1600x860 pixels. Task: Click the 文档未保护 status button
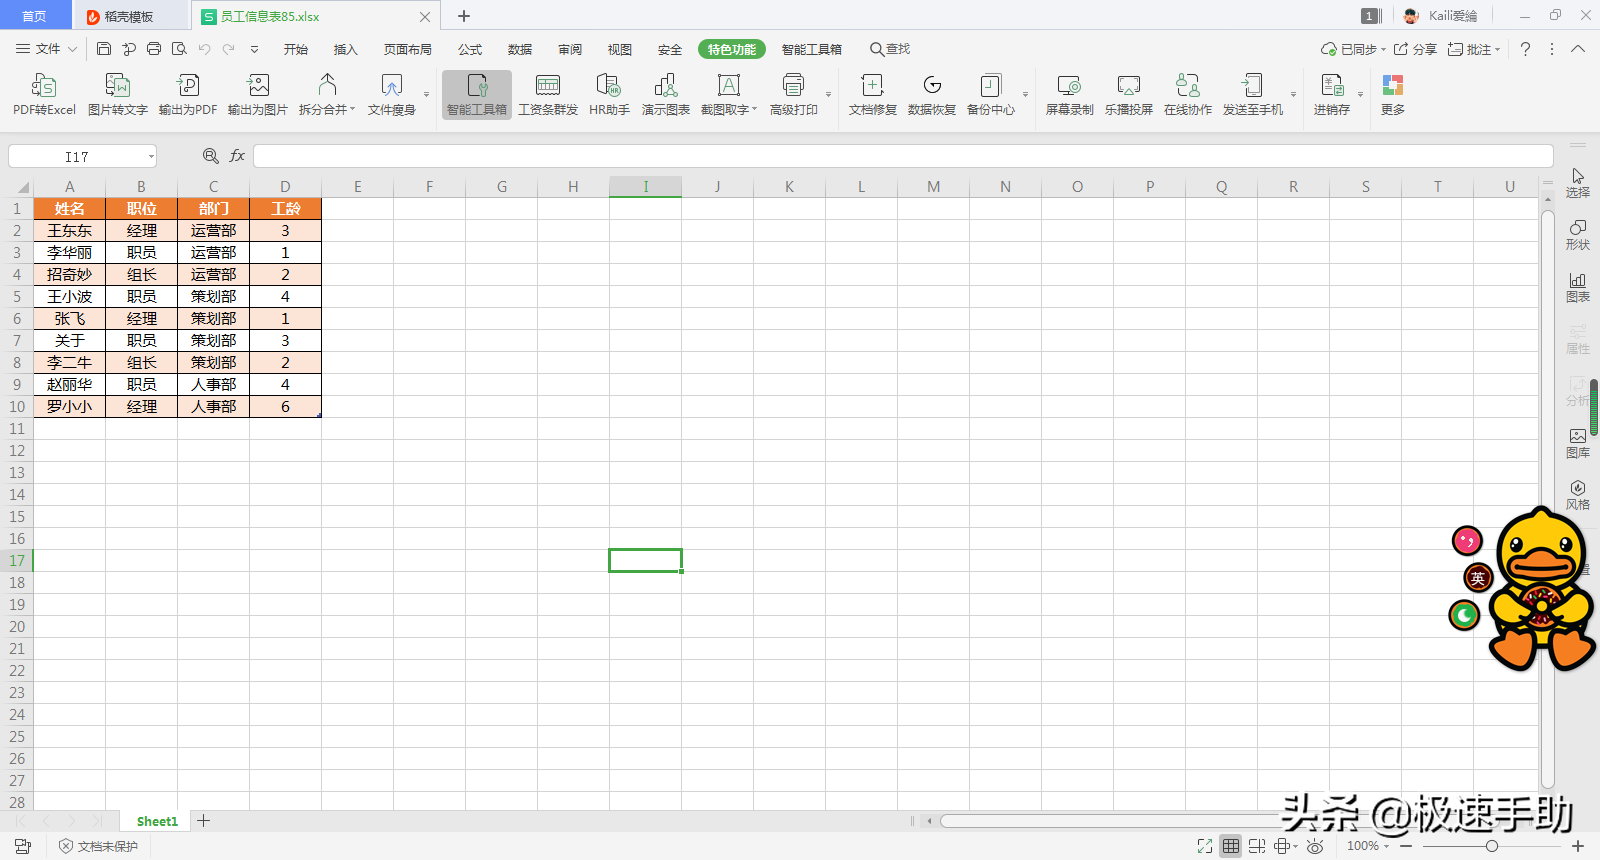point(99,846)
